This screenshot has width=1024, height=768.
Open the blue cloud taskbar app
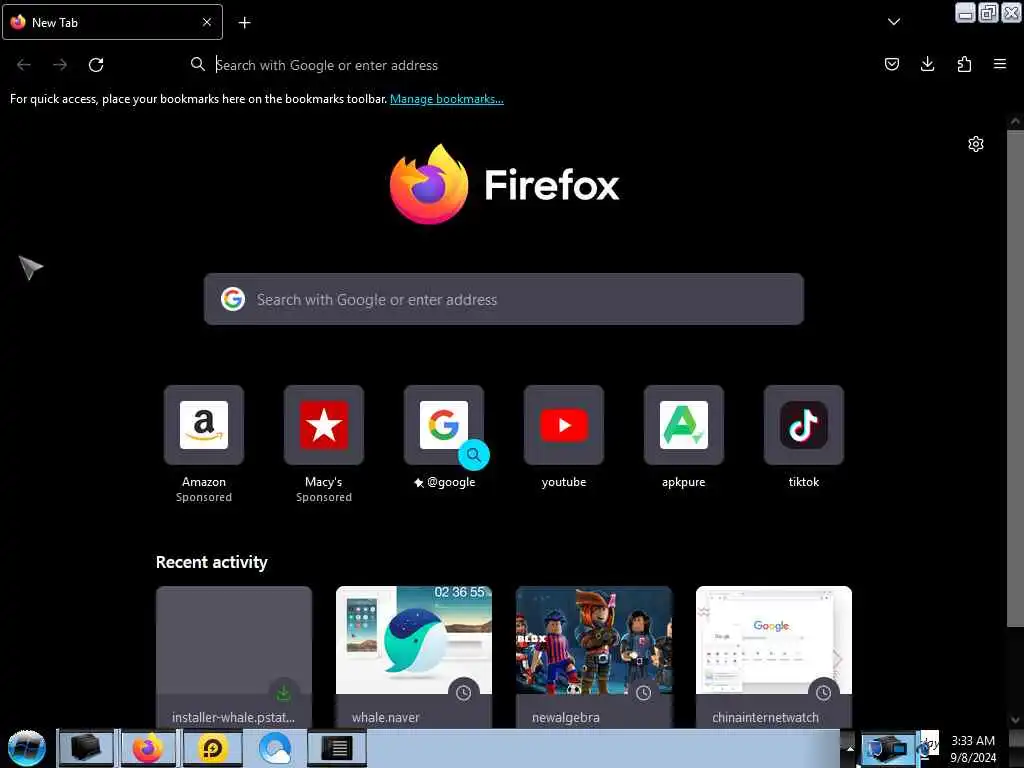pos(275,748)
